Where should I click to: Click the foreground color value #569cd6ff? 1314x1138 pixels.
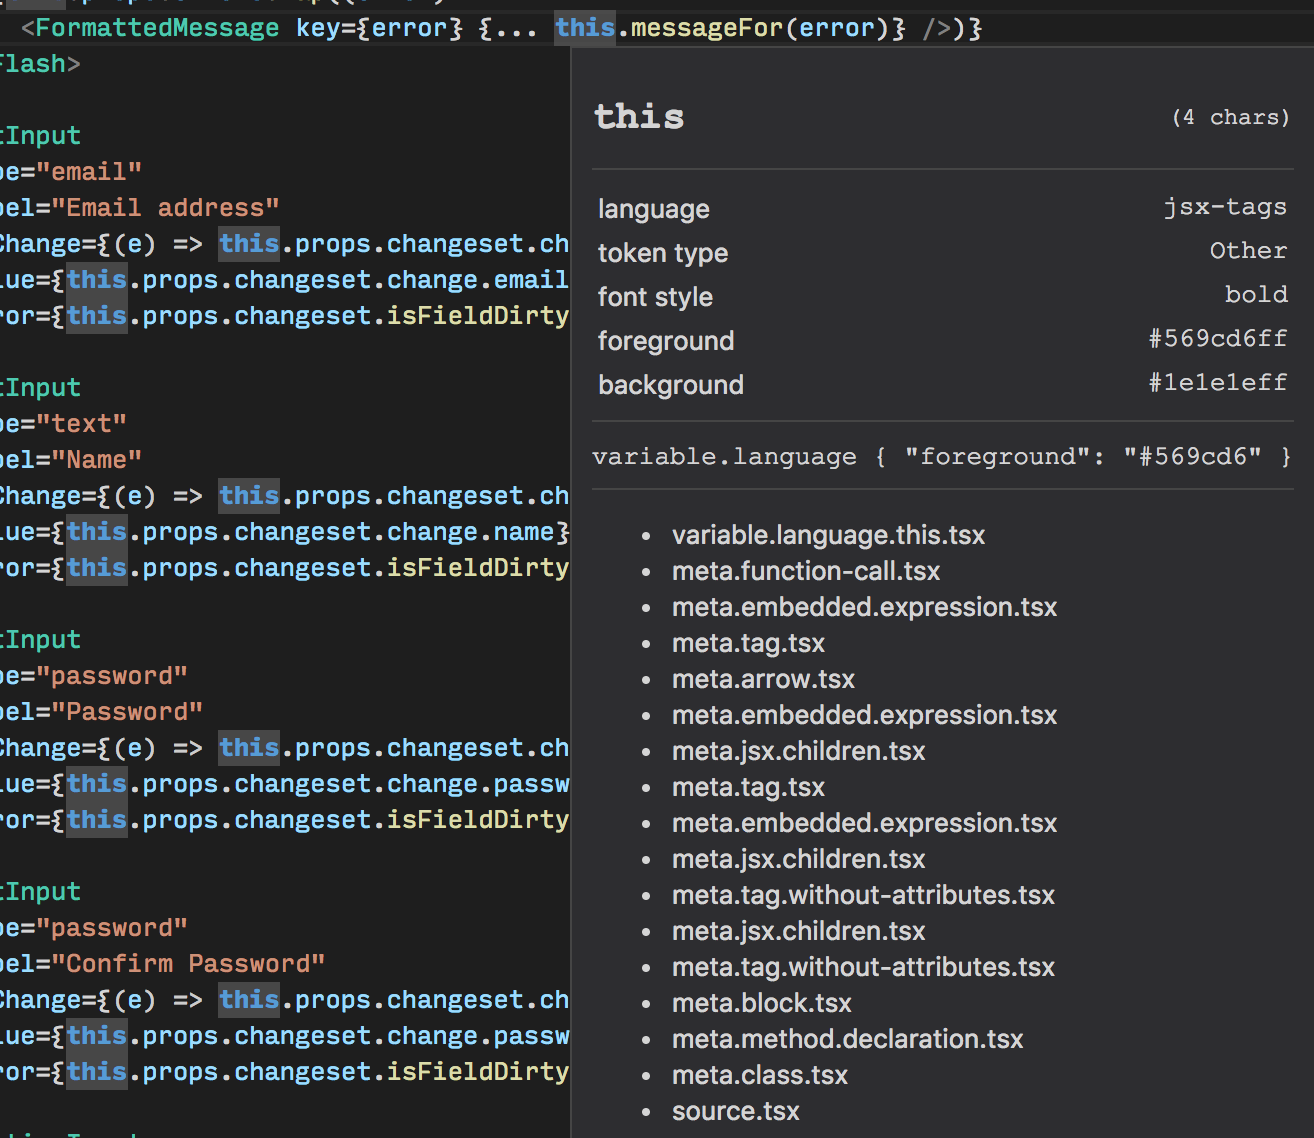click(1218, 338)
